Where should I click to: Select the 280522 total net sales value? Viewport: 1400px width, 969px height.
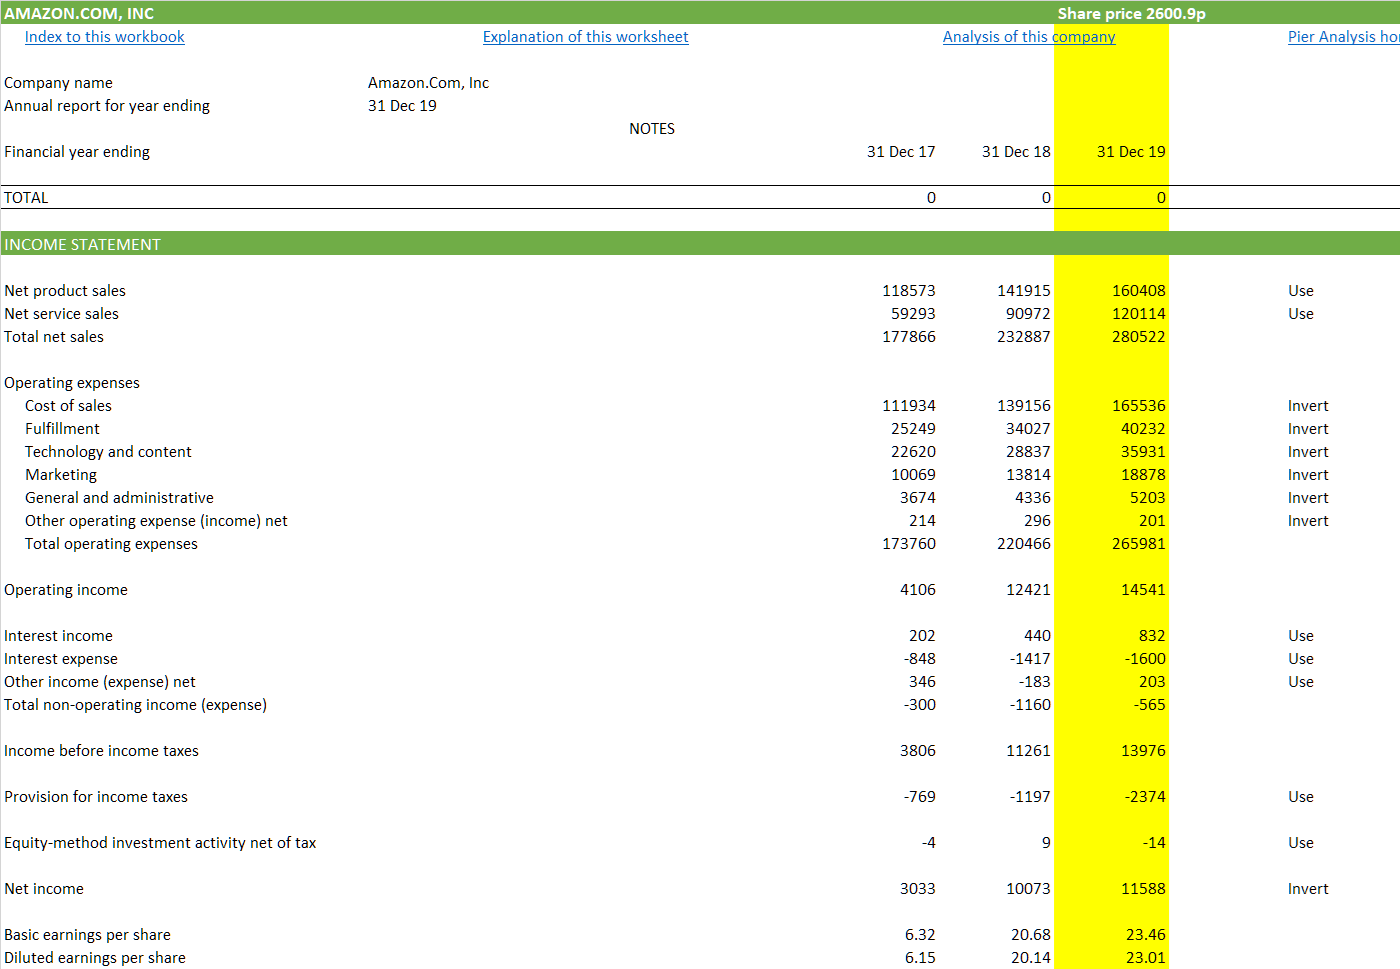tap(1139, 337)
